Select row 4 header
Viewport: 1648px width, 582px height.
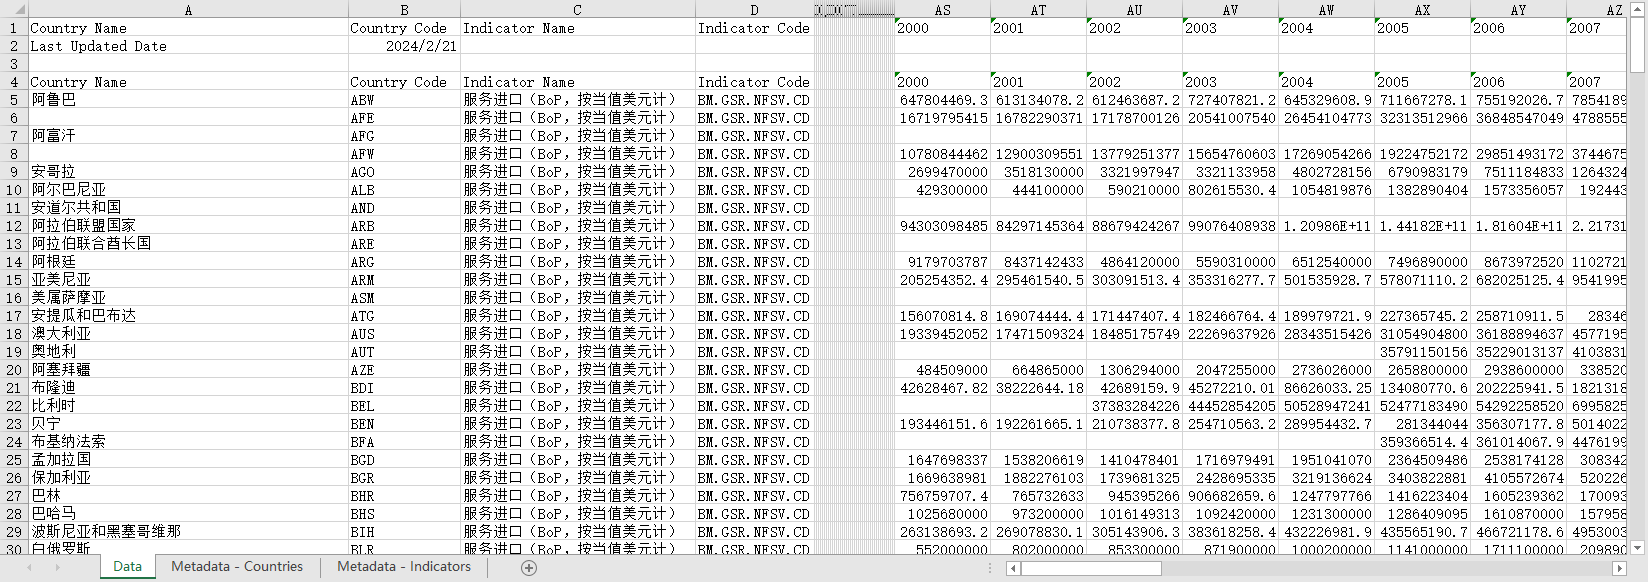pyautogui.click(x=14, y=82)
